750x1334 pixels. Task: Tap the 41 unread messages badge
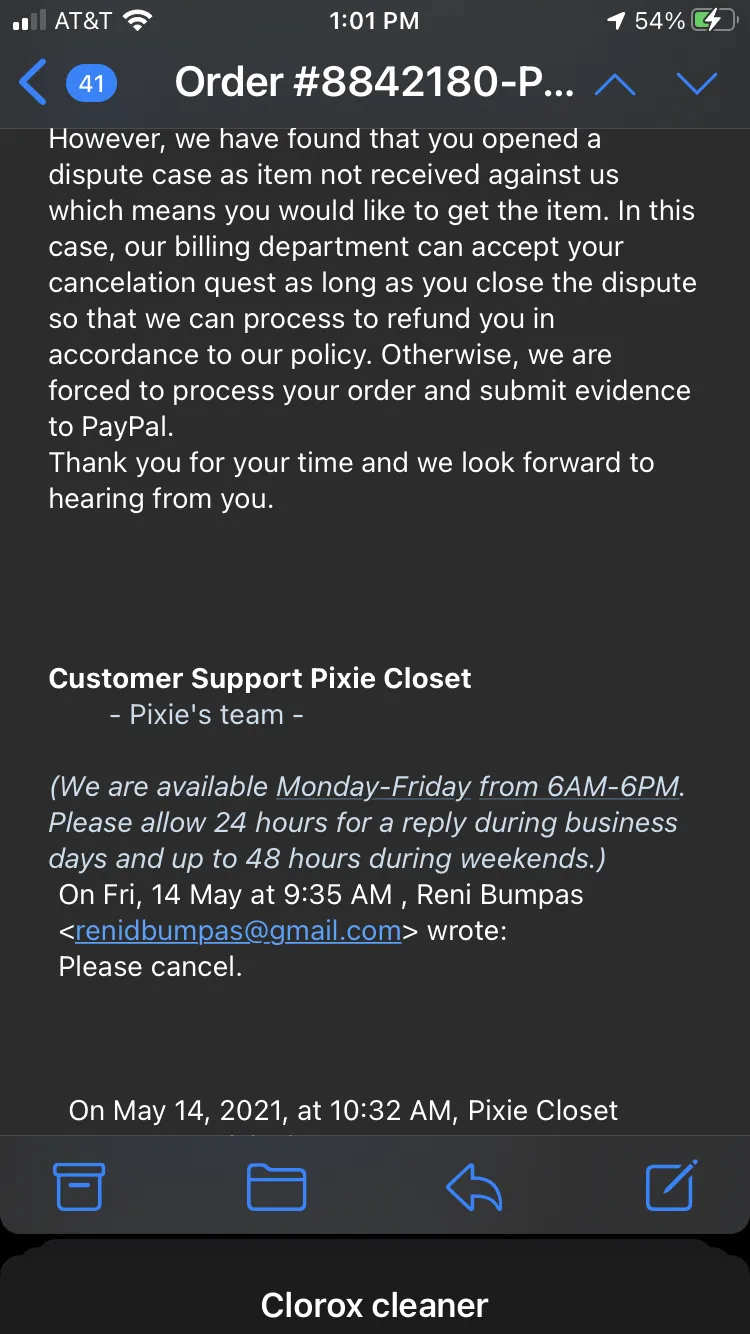92,83
